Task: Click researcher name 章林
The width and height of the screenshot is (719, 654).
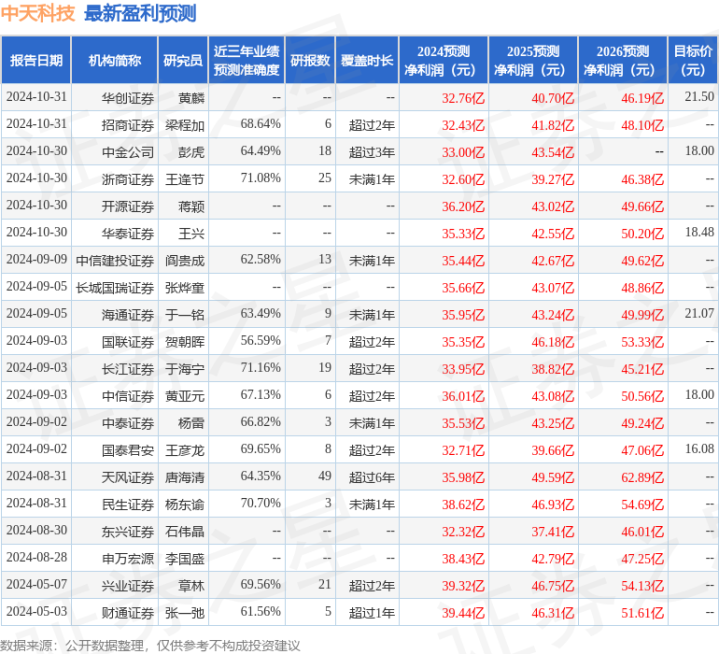Action: (x=191, y=585)
